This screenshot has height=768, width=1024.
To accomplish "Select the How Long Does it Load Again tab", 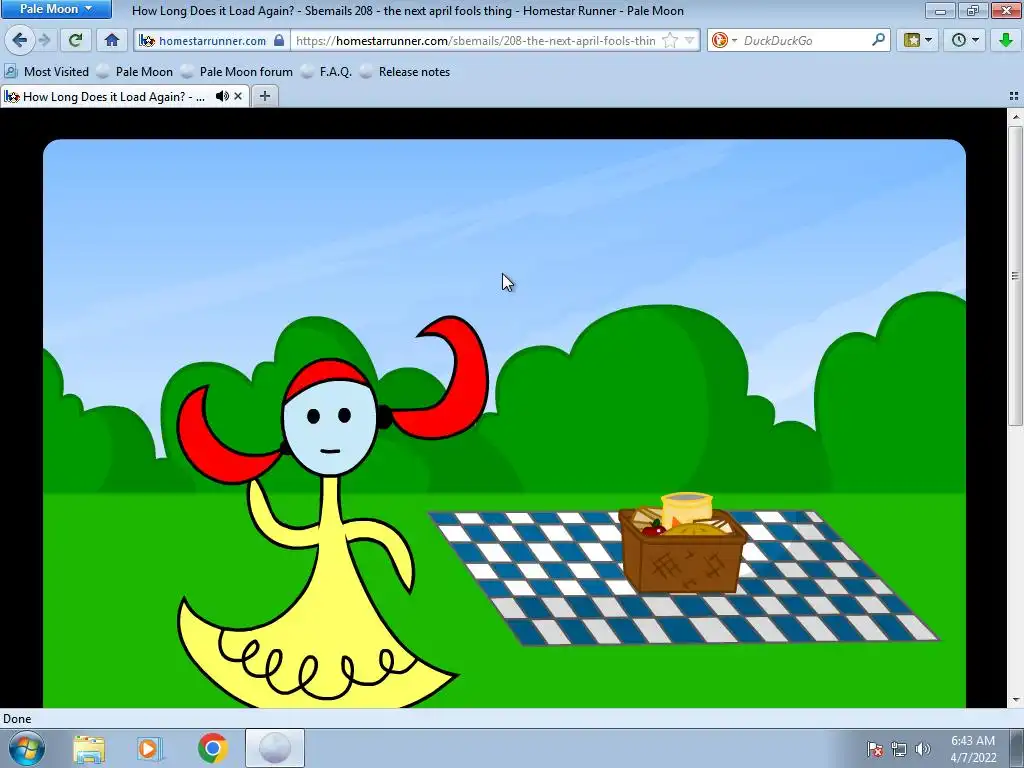I will point(113,97).
